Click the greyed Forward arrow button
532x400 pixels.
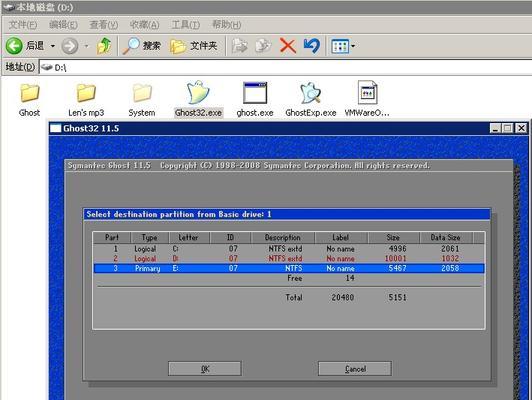70,46
